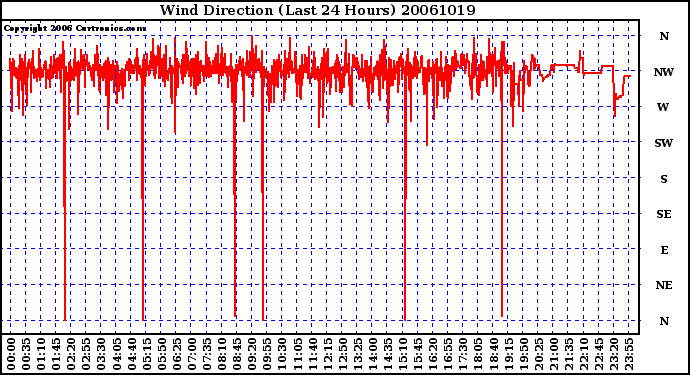Select the "12:50" time axis label
The image size is (690, 375).
(342, 354)
